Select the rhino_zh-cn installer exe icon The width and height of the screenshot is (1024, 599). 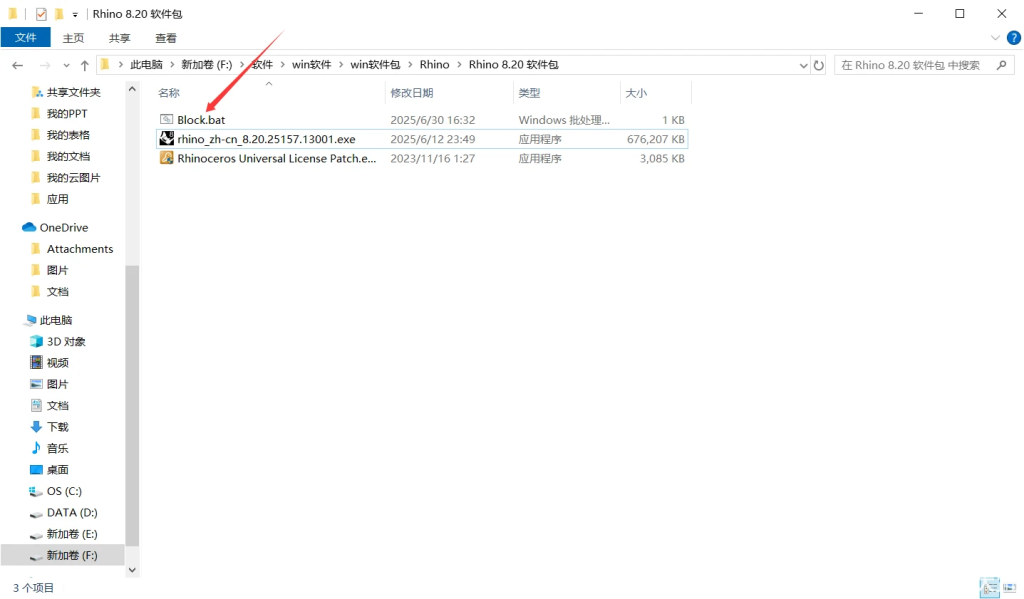point(167,139)
